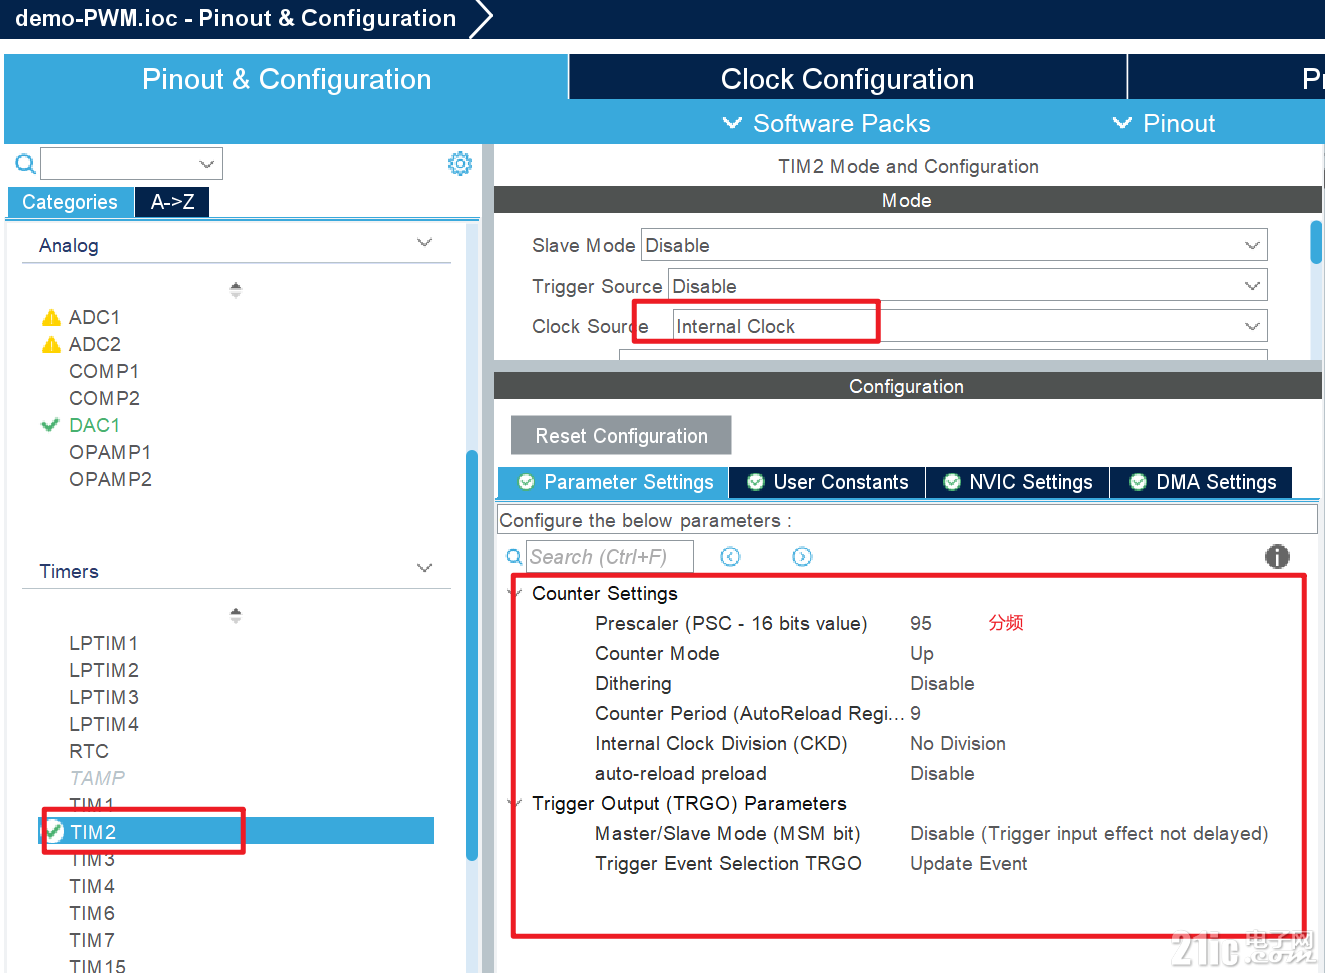Click the ADC1 warning icon
The image size is (1325, 973).
51,317
